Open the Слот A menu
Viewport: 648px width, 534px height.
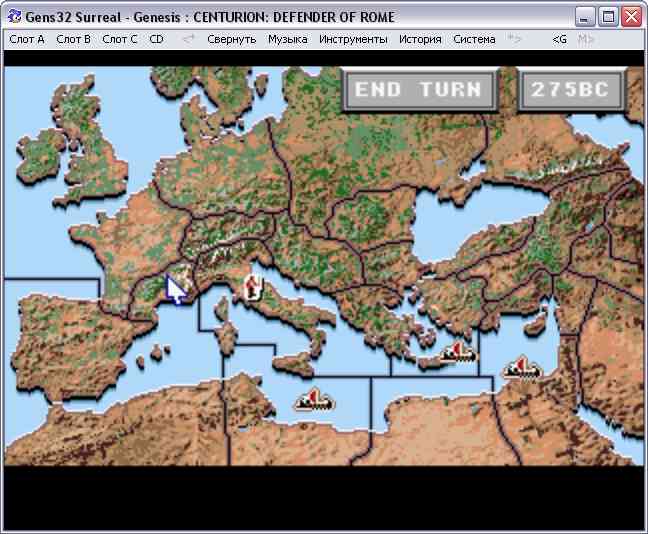(x=27, y=40)
